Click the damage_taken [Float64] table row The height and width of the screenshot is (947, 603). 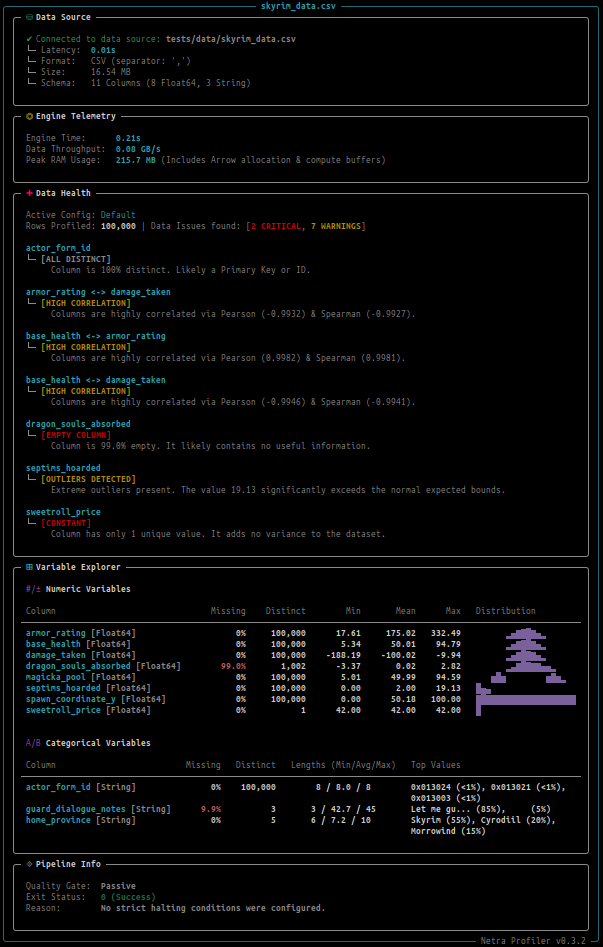pos(302,655)
